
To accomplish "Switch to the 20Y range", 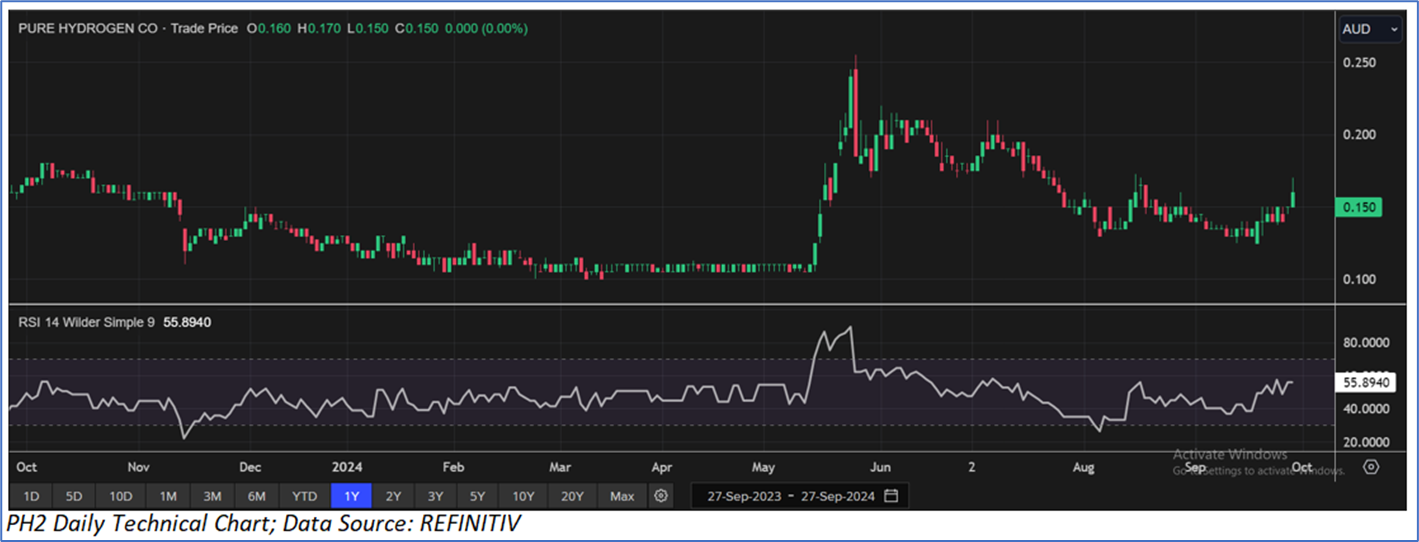I will (x=573, y=496).
